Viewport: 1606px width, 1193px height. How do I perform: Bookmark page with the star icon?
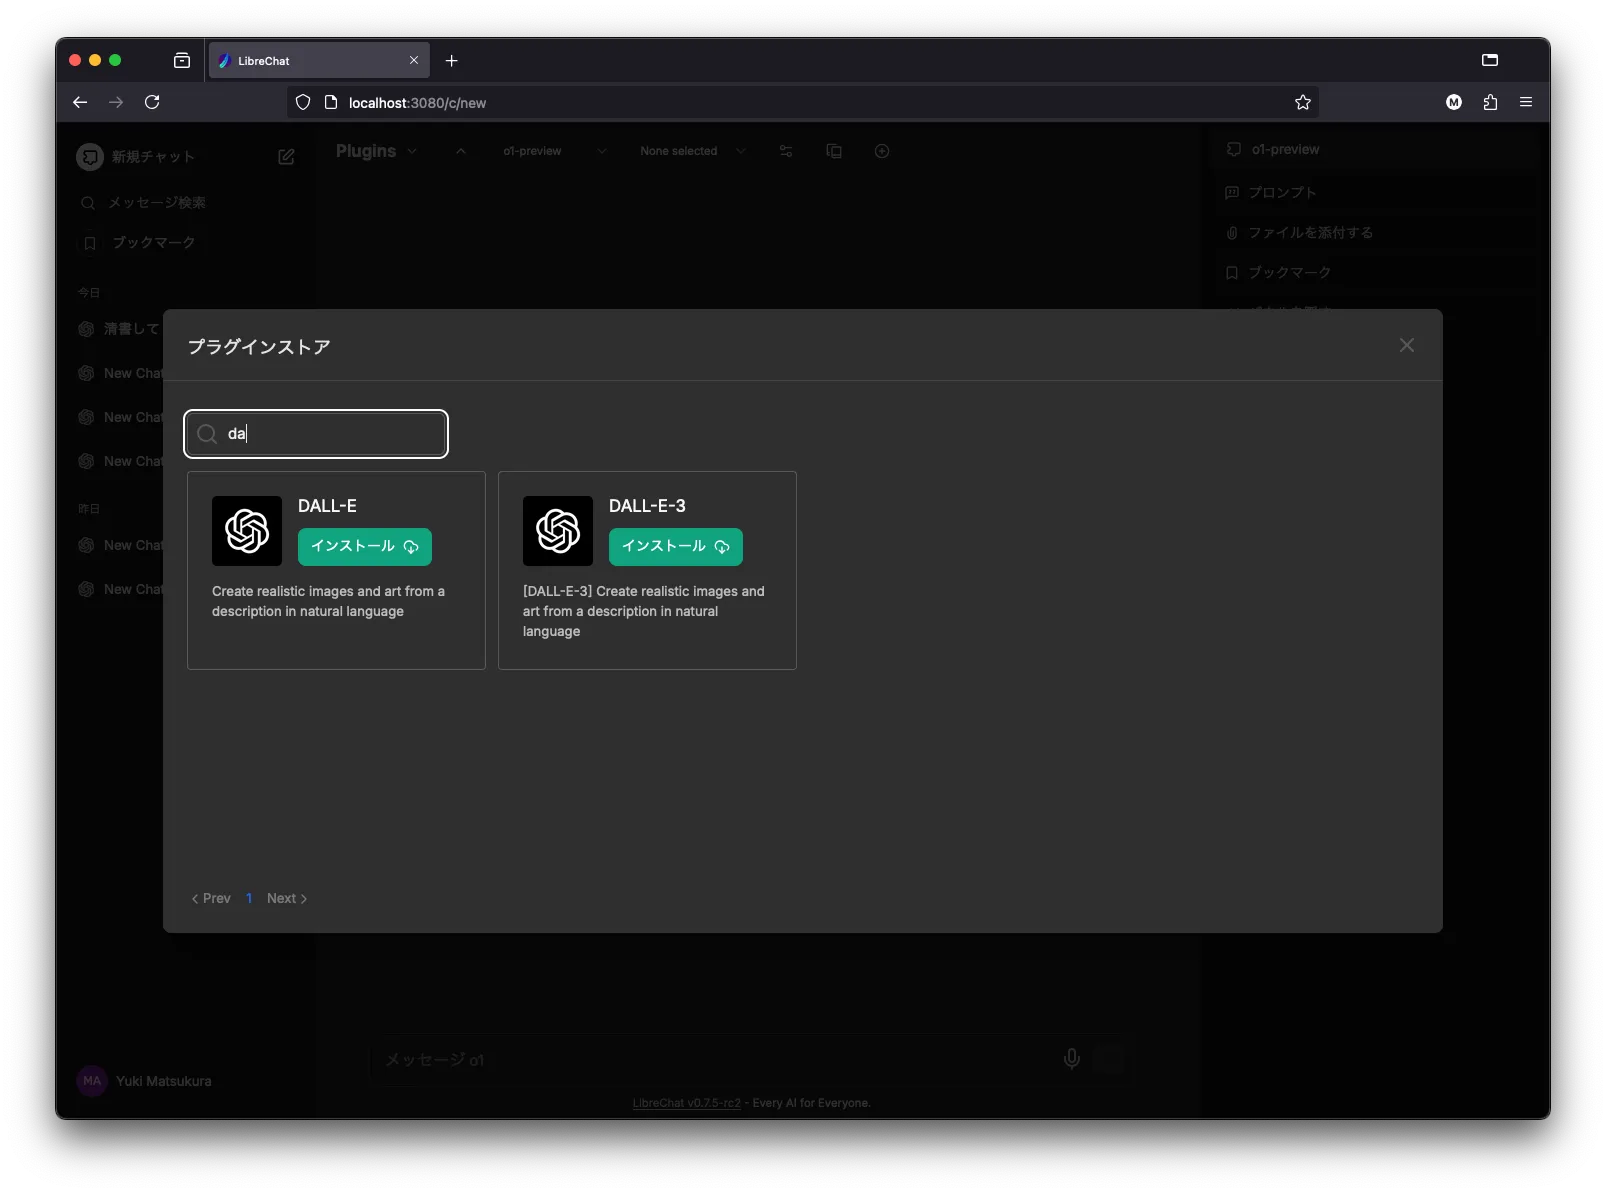[x=1302, y=102]
